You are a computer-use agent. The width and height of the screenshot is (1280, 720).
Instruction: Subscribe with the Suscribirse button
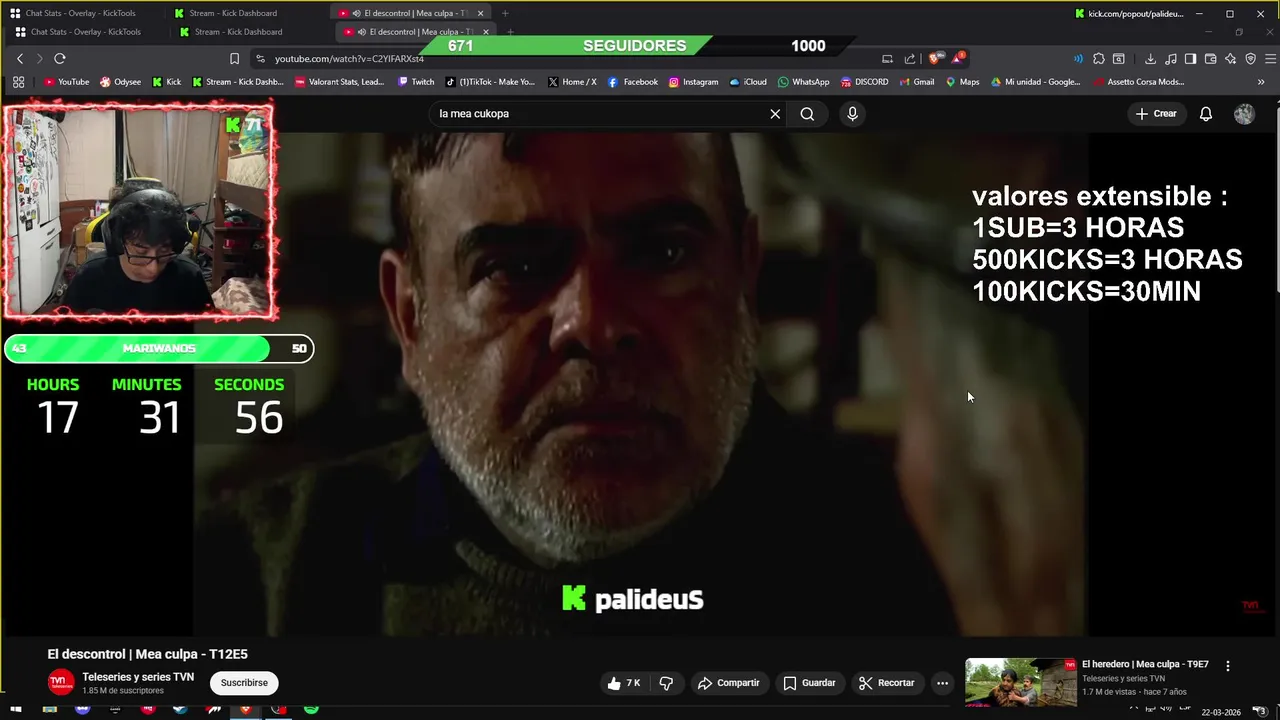(x=244, y=683)
